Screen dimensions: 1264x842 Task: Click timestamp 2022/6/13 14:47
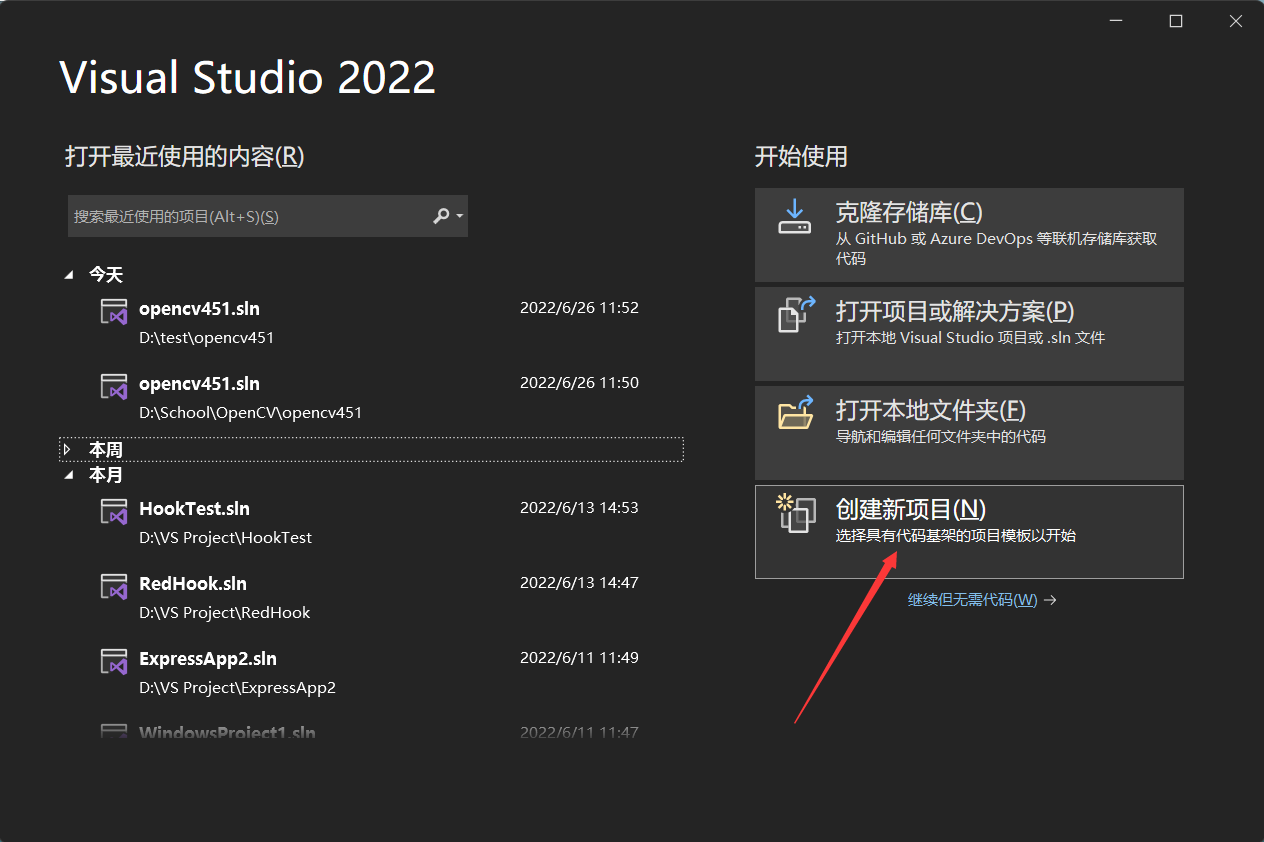(579, 583)
